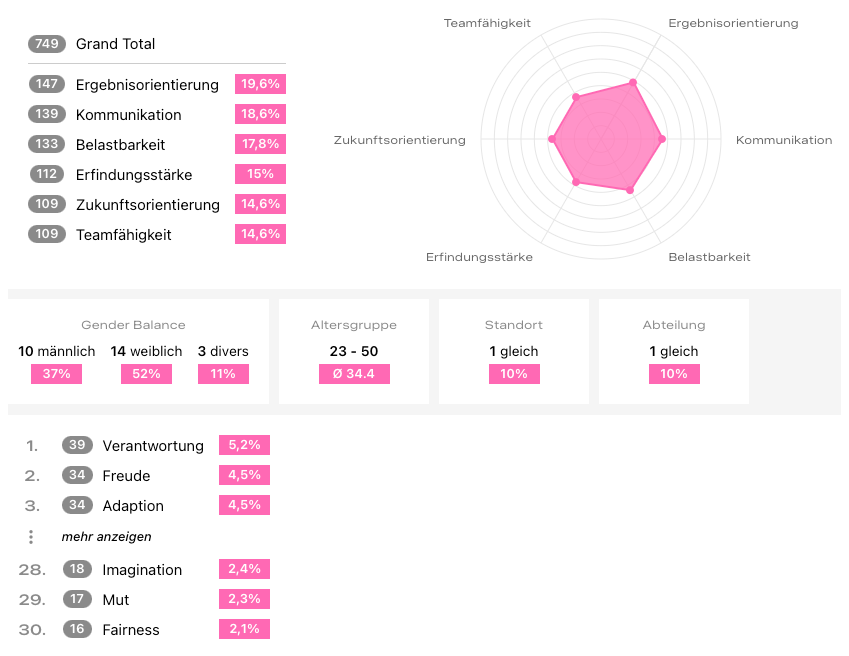
Task: Click the Kommunikation radar chart label
Action: 784,140
